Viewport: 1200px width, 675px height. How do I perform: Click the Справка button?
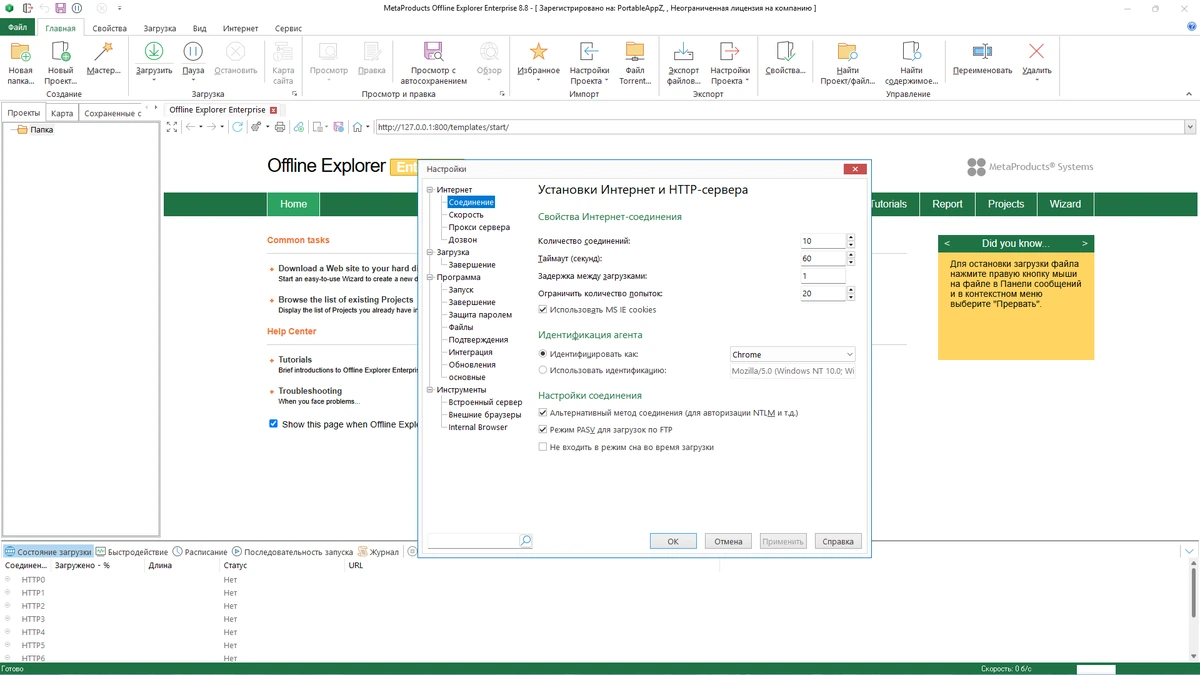[x=838, y=541]
